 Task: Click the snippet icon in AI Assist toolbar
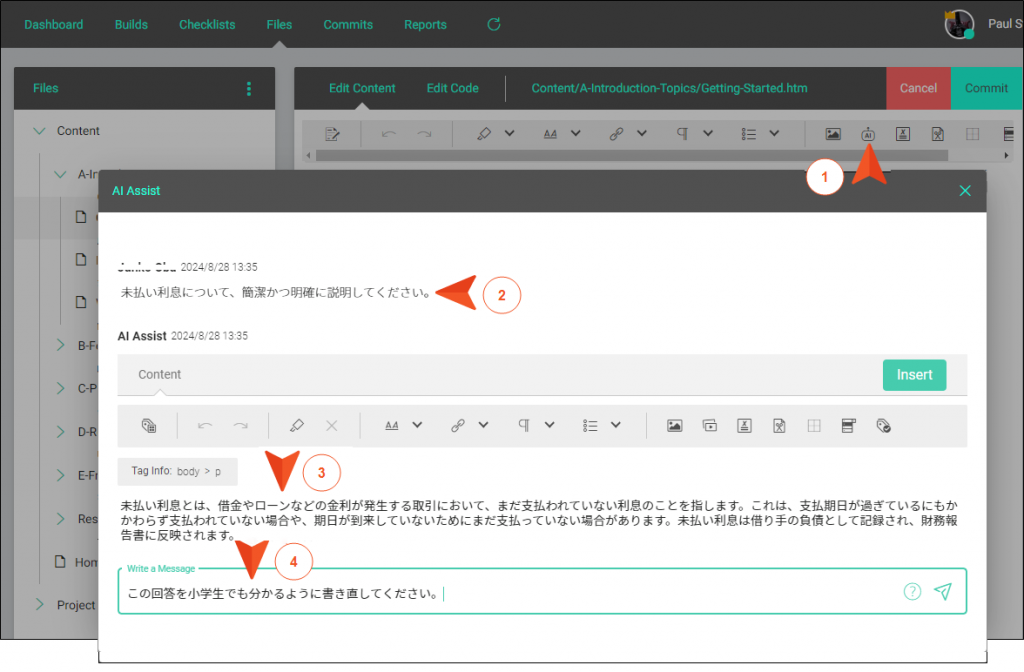[778, 426]
